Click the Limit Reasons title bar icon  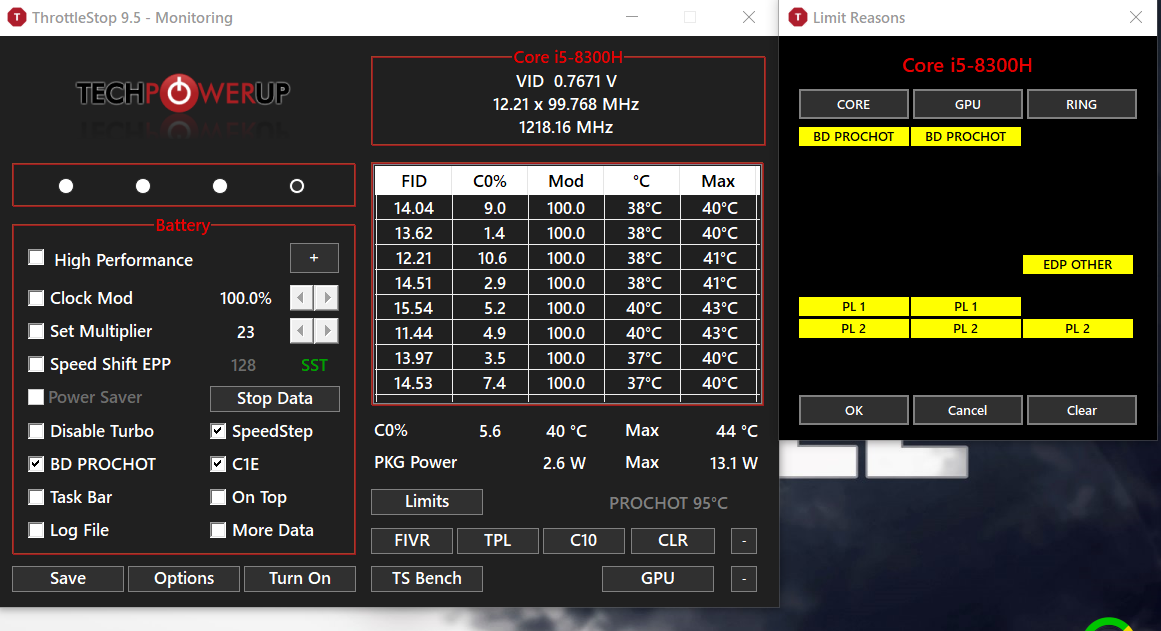pyautogui.click(x=797, y=17)
